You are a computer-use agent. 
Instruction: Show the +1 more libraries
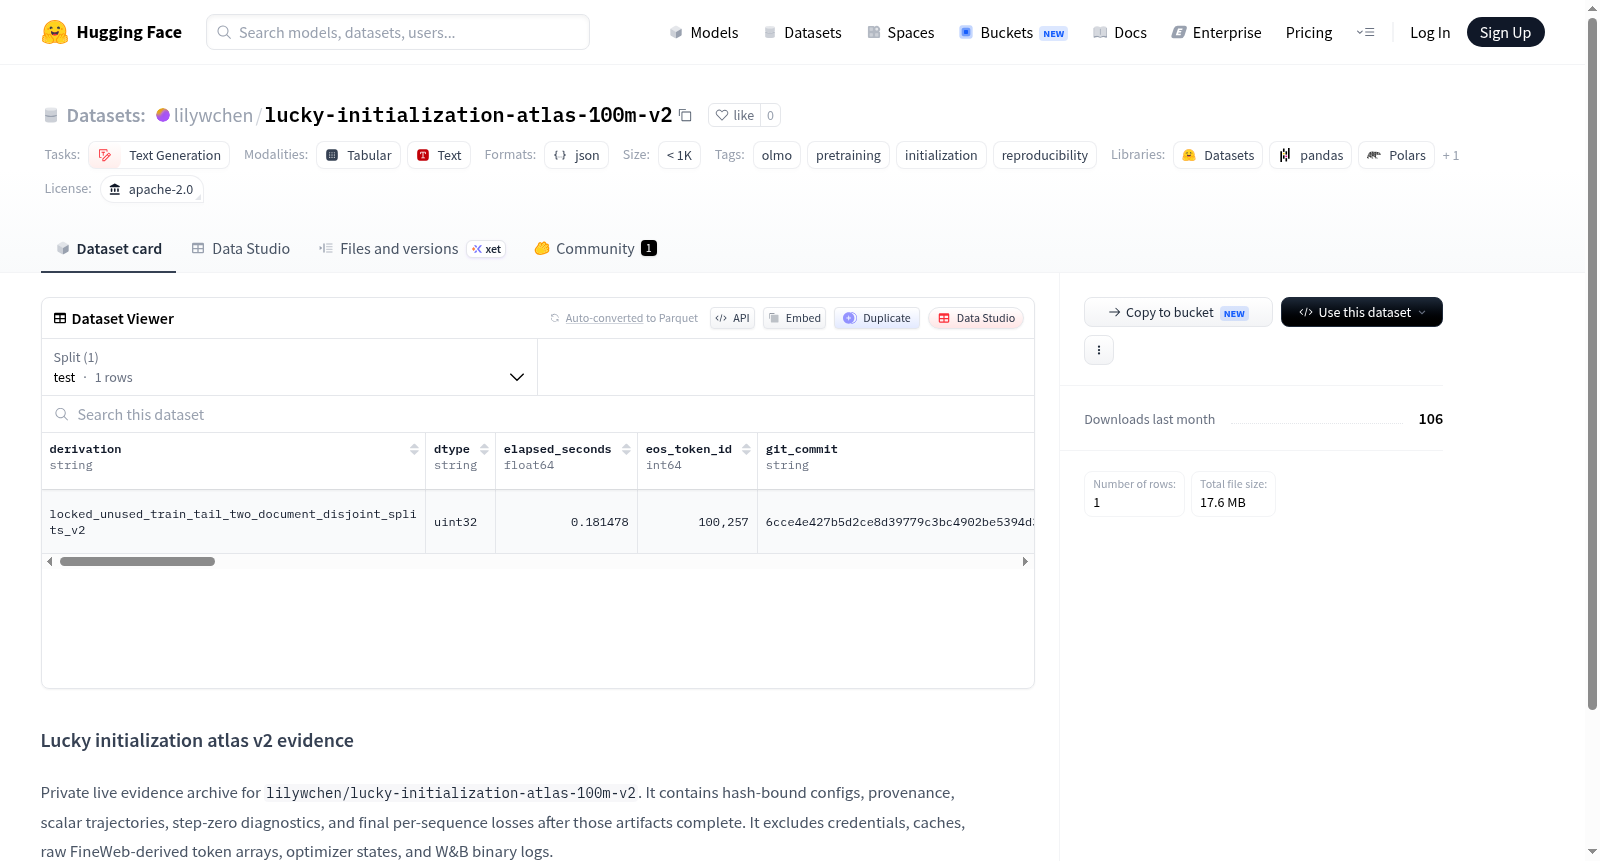(1451, 155)
